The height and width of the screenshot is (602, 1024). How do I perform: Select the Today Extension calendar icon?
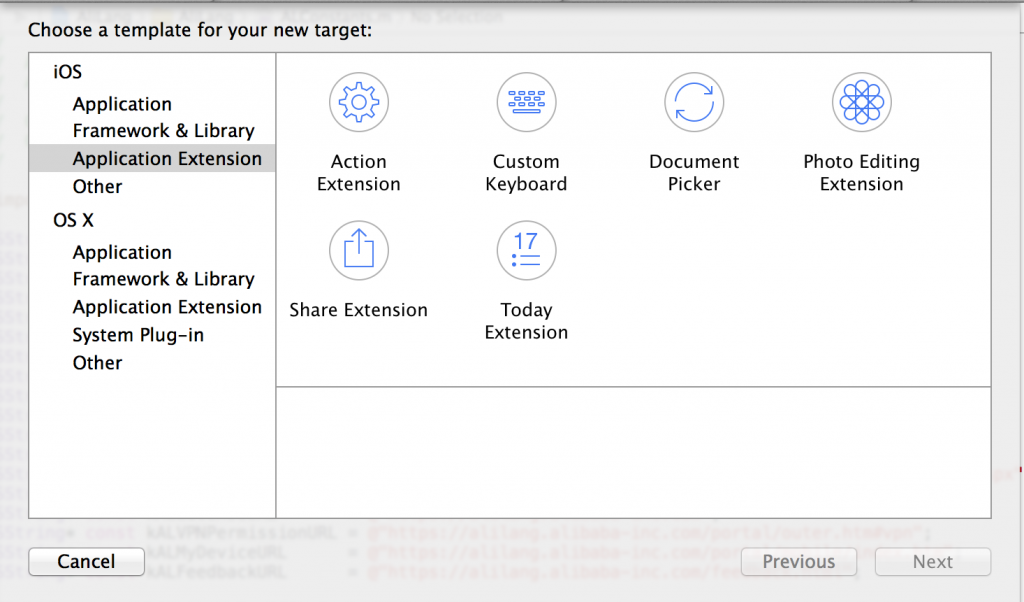(526, 250)
